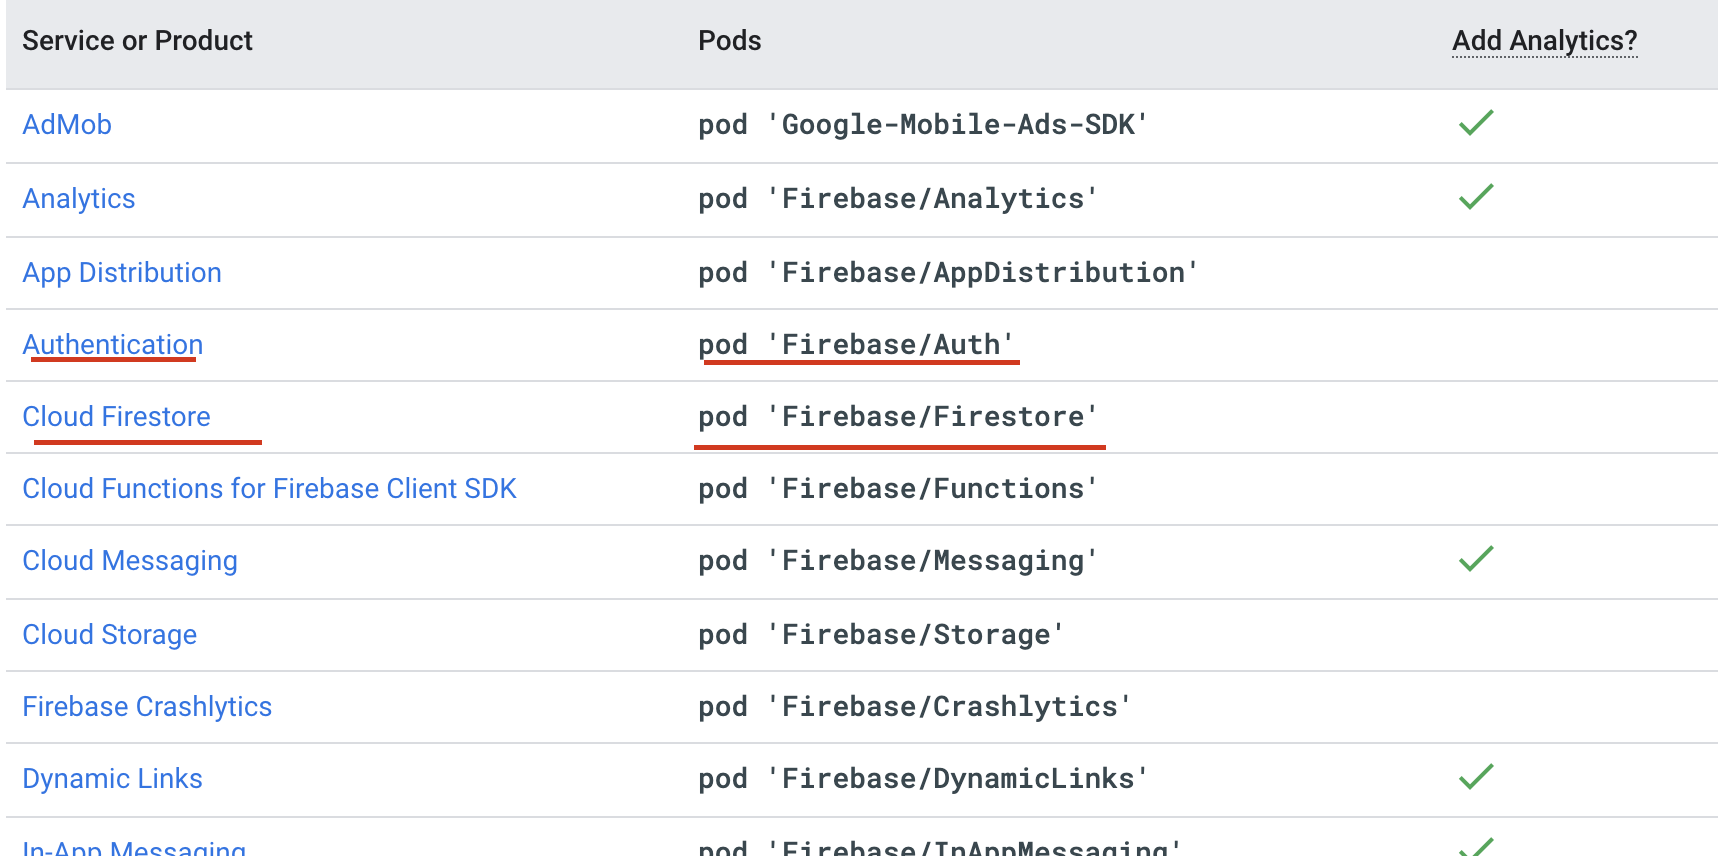Open the Cloud Storage link
Image resolution: width=1728 pixels, height=856 pixels.
click(110, 635)
